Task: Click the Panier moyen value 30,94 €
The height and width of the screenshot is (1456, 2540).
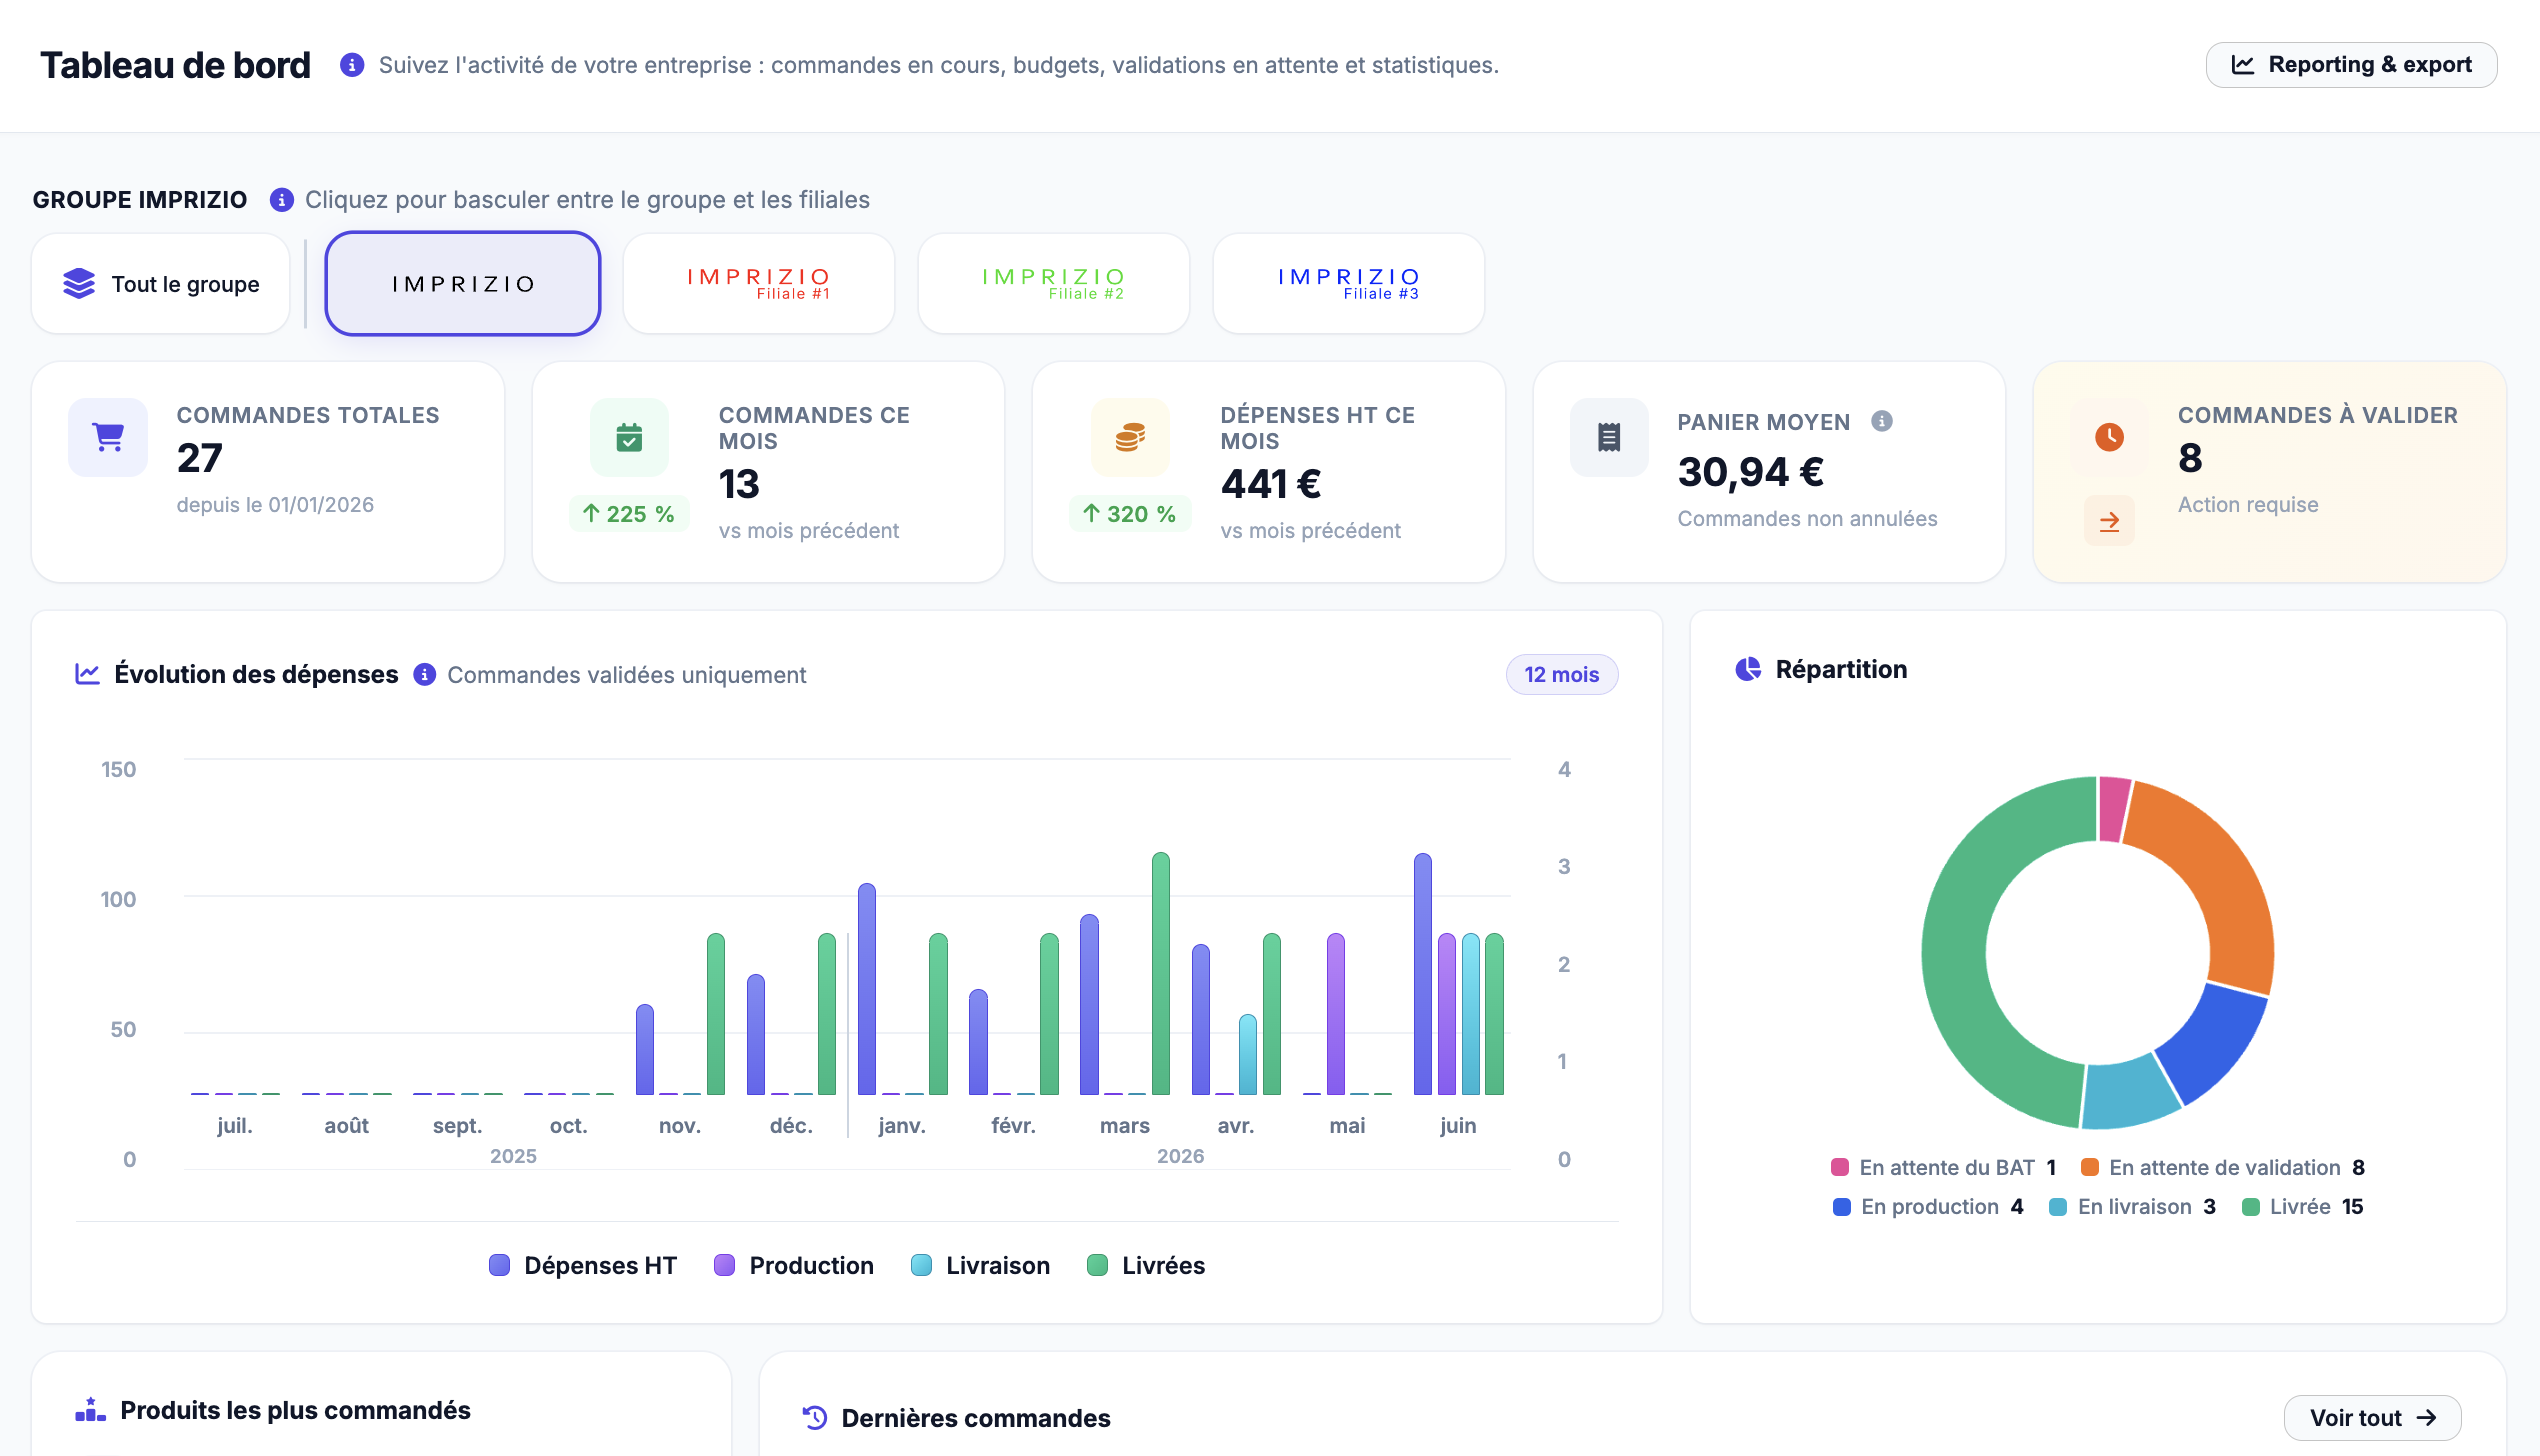Action: click(x=1751, y=472)
